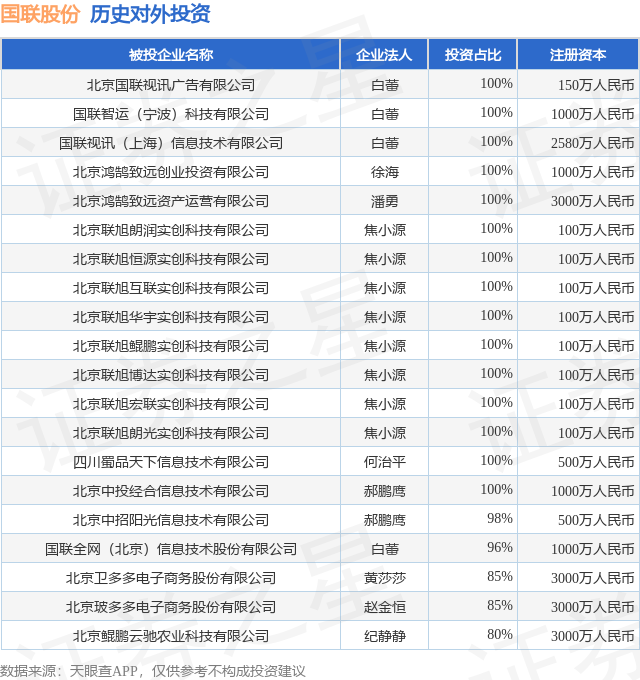Select 3000万人民币 in the 北京鸿鹄致远资产运营 row
This screenshot has height=680, width=640.
click(593, 201)
